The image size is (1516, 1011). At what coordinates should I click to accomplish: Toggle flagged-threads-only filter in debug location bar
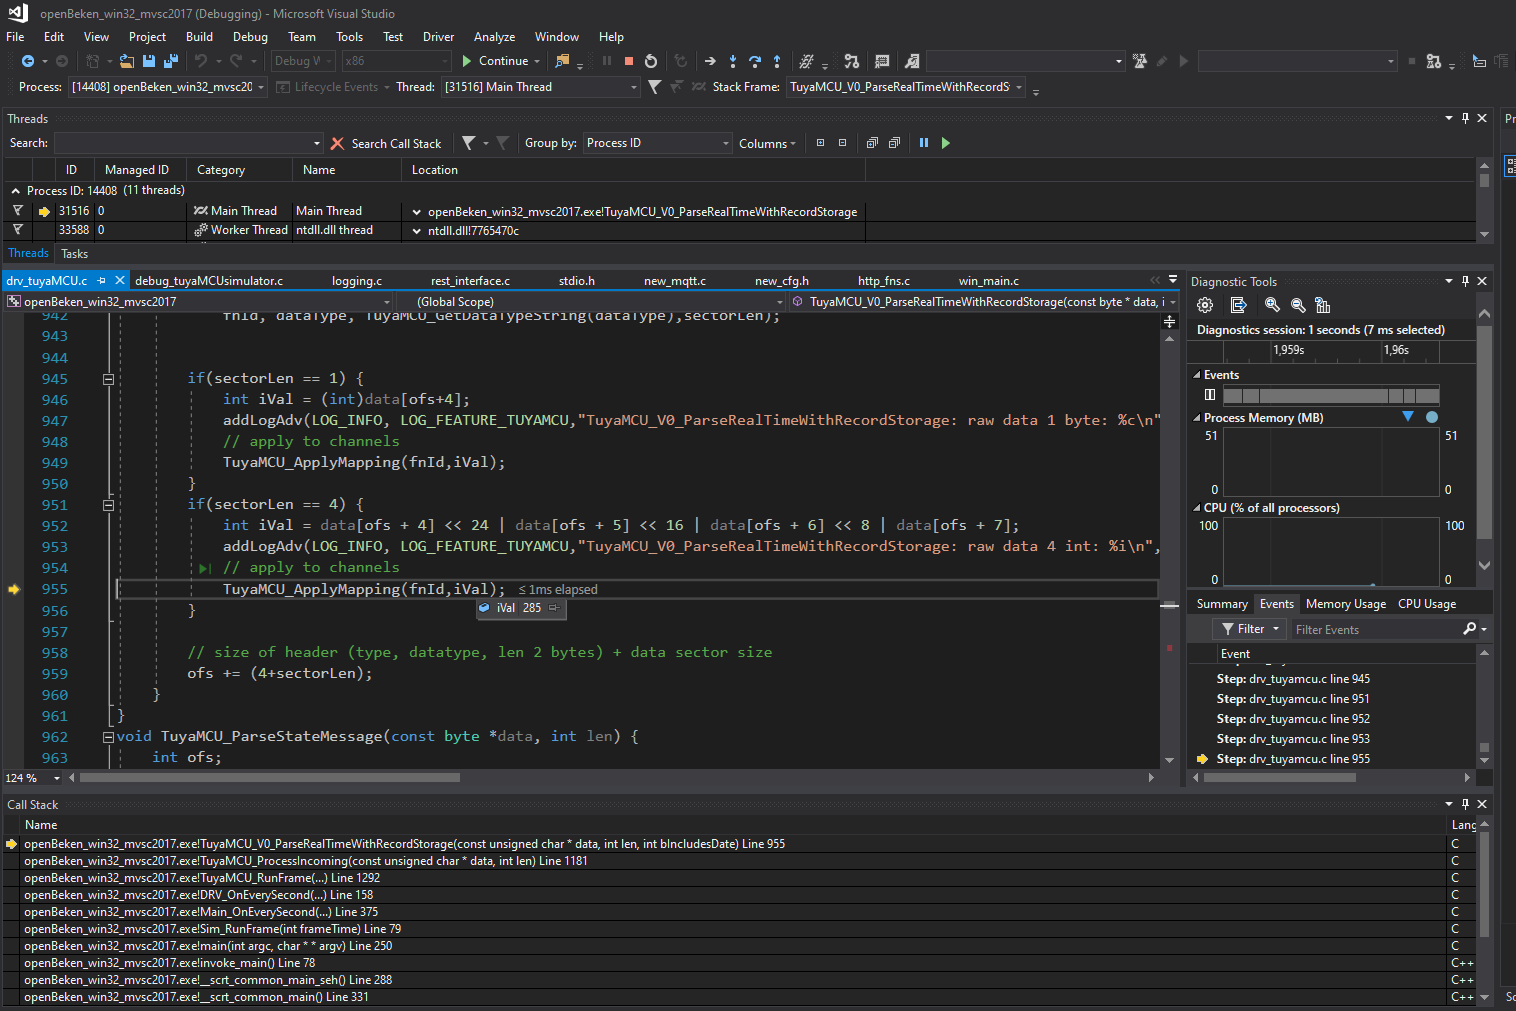[x=677, y=87]
